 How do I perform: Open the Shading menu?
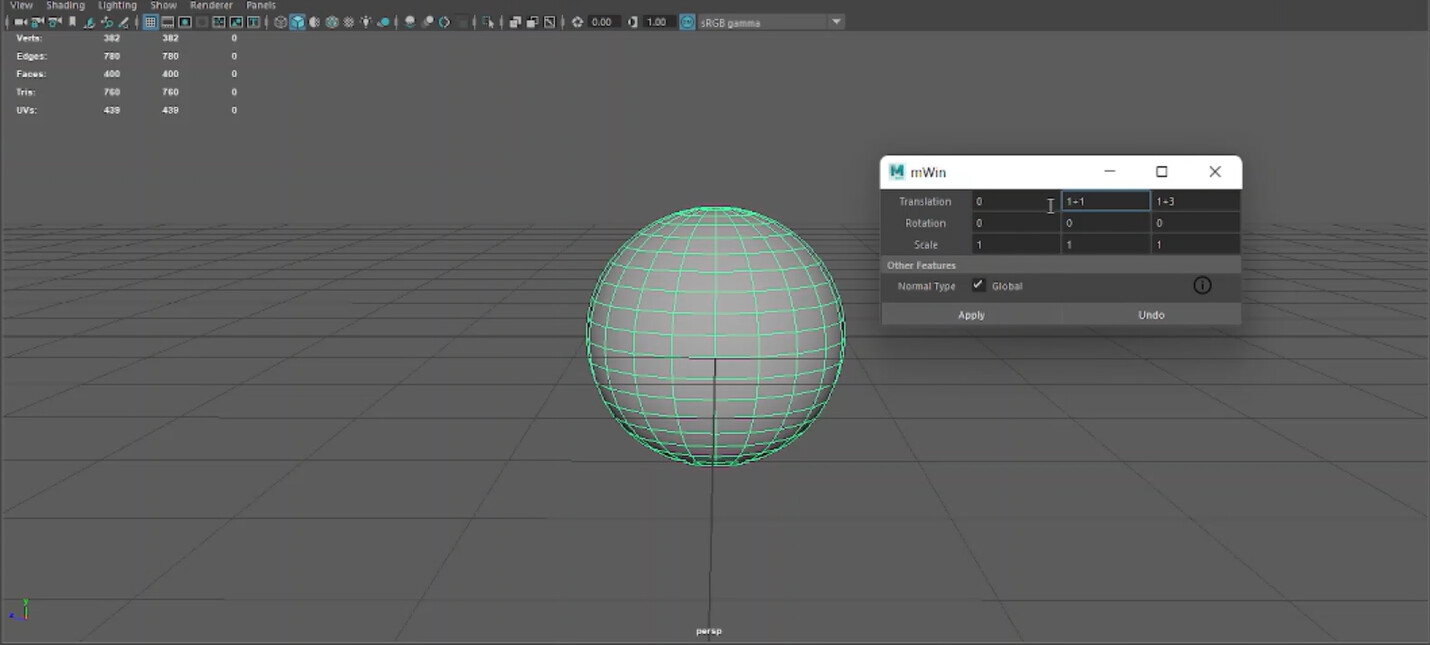pyautogui.click(x=65, y=5)
